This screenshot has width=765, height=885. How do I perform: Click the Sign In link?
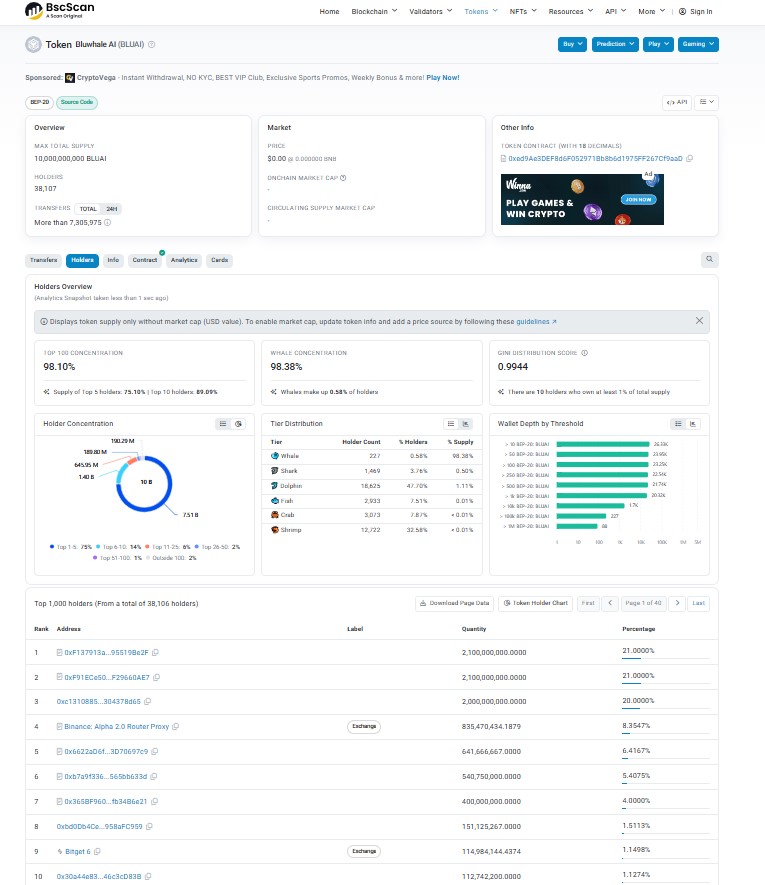[x=696, y=11]
